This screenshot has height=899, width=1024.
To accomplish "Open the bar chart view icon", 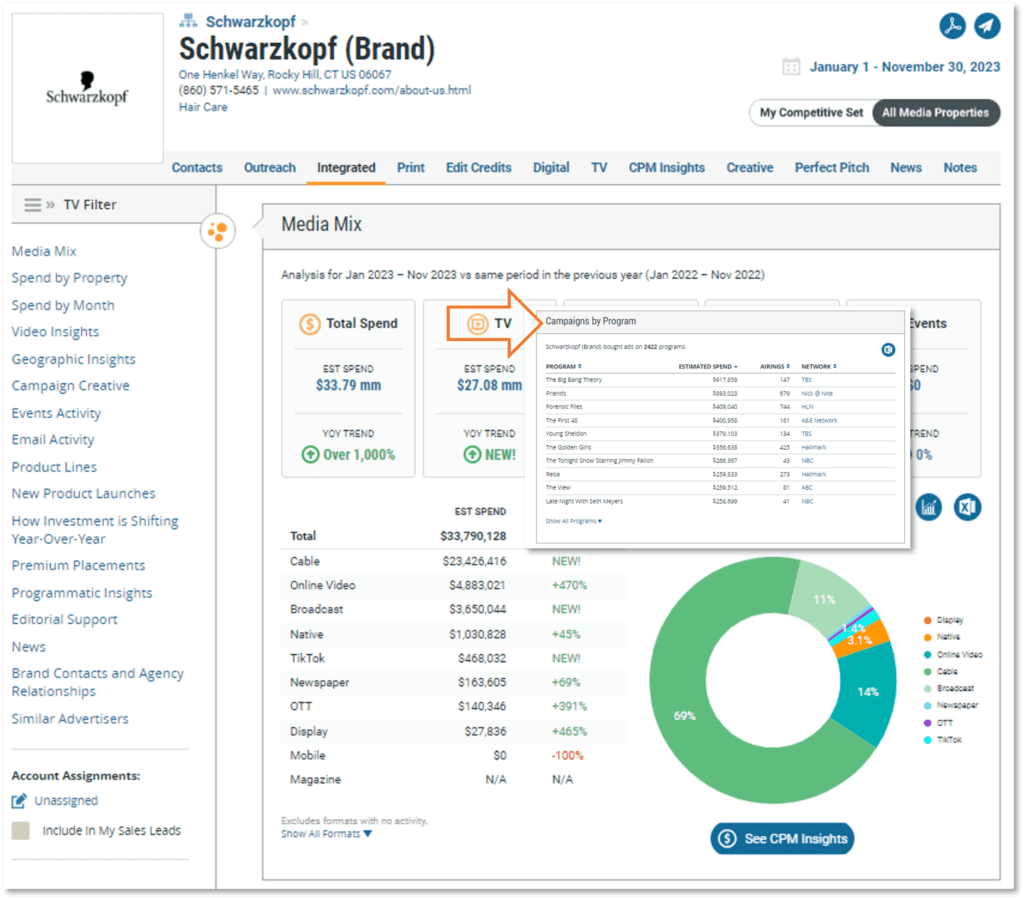I will click(x=929, y=507).
